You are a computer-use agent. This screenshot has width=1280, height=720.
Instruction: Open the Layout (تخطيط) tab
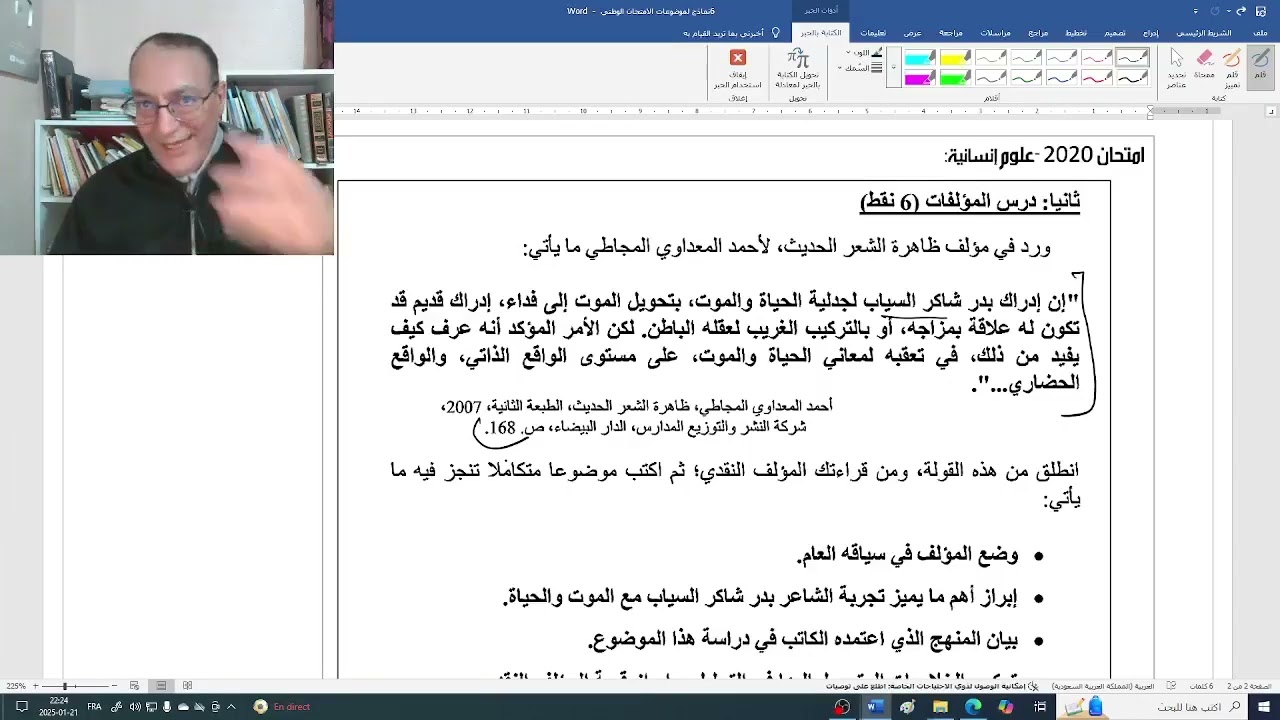[1076, 33]
